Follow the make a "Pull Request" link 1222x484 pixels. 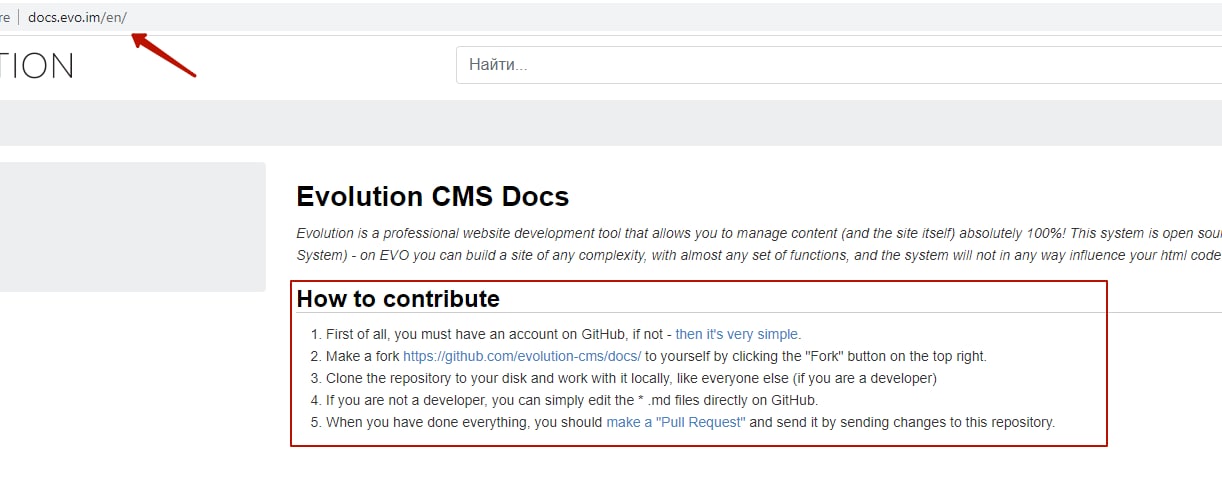[x=676, y=422]
